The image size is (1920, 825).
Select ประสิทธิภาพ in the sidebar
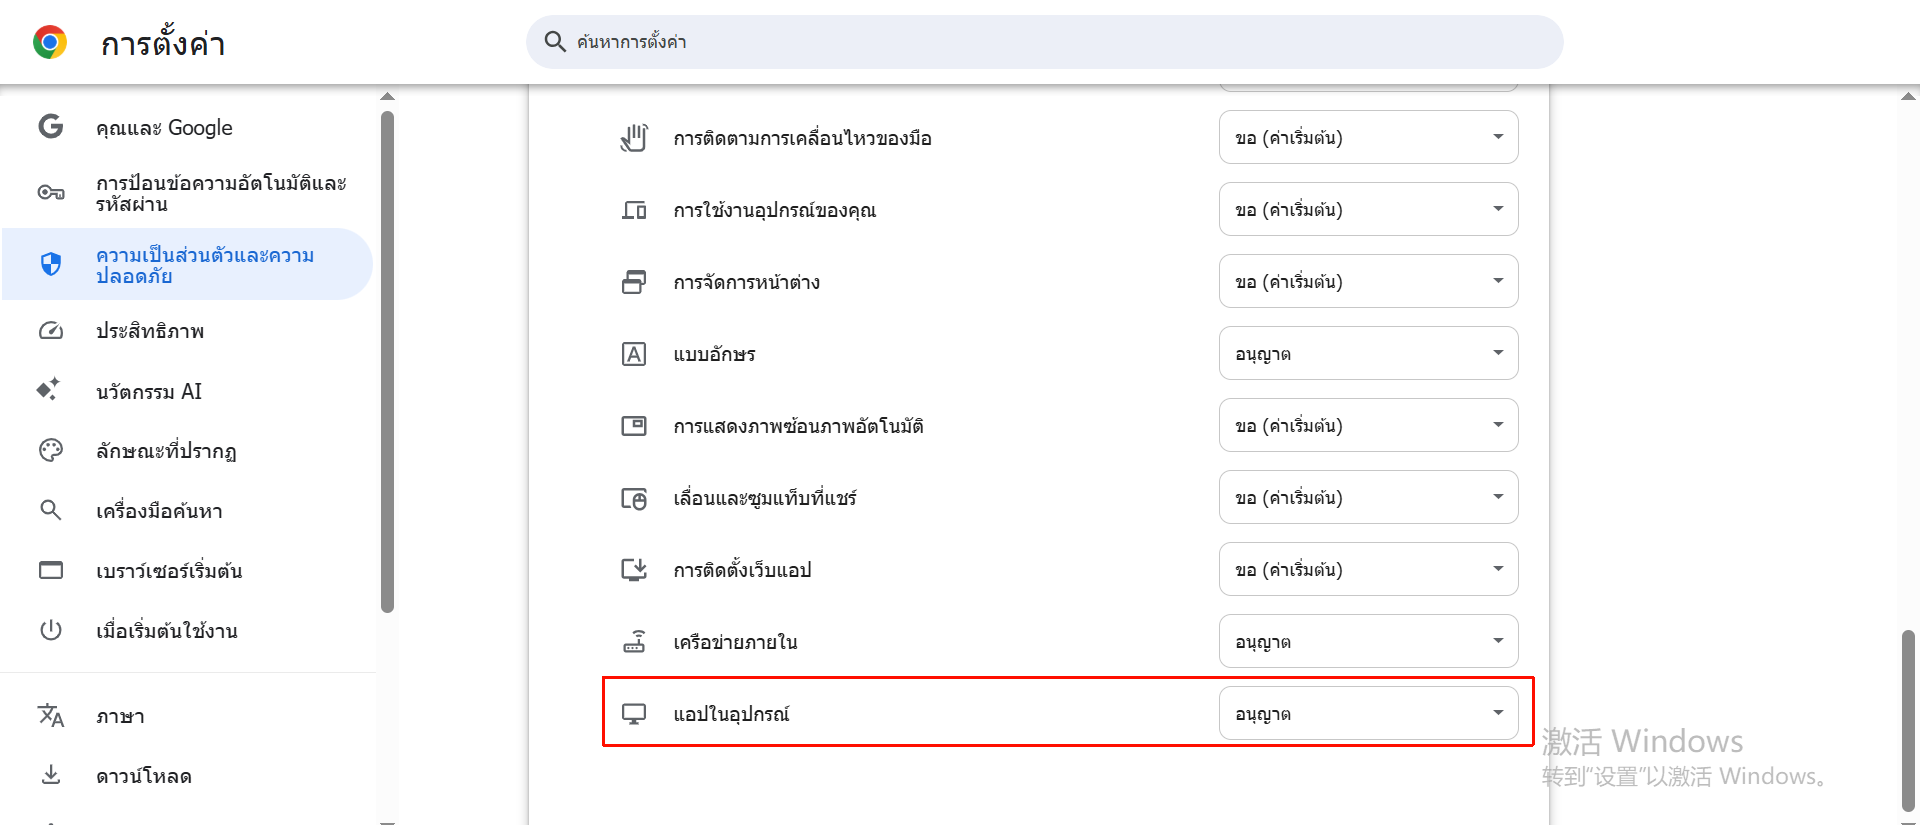[x=150, y=331]
